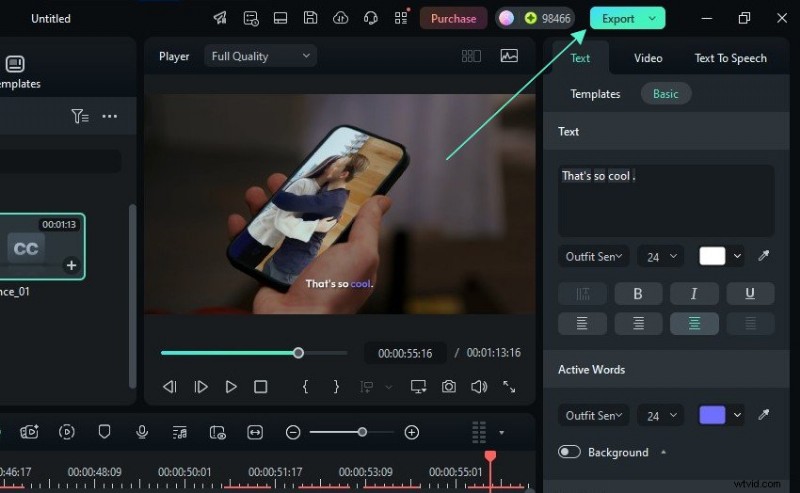Switch to the Video tab
This screenshot has width=800, height=493.
648,58
